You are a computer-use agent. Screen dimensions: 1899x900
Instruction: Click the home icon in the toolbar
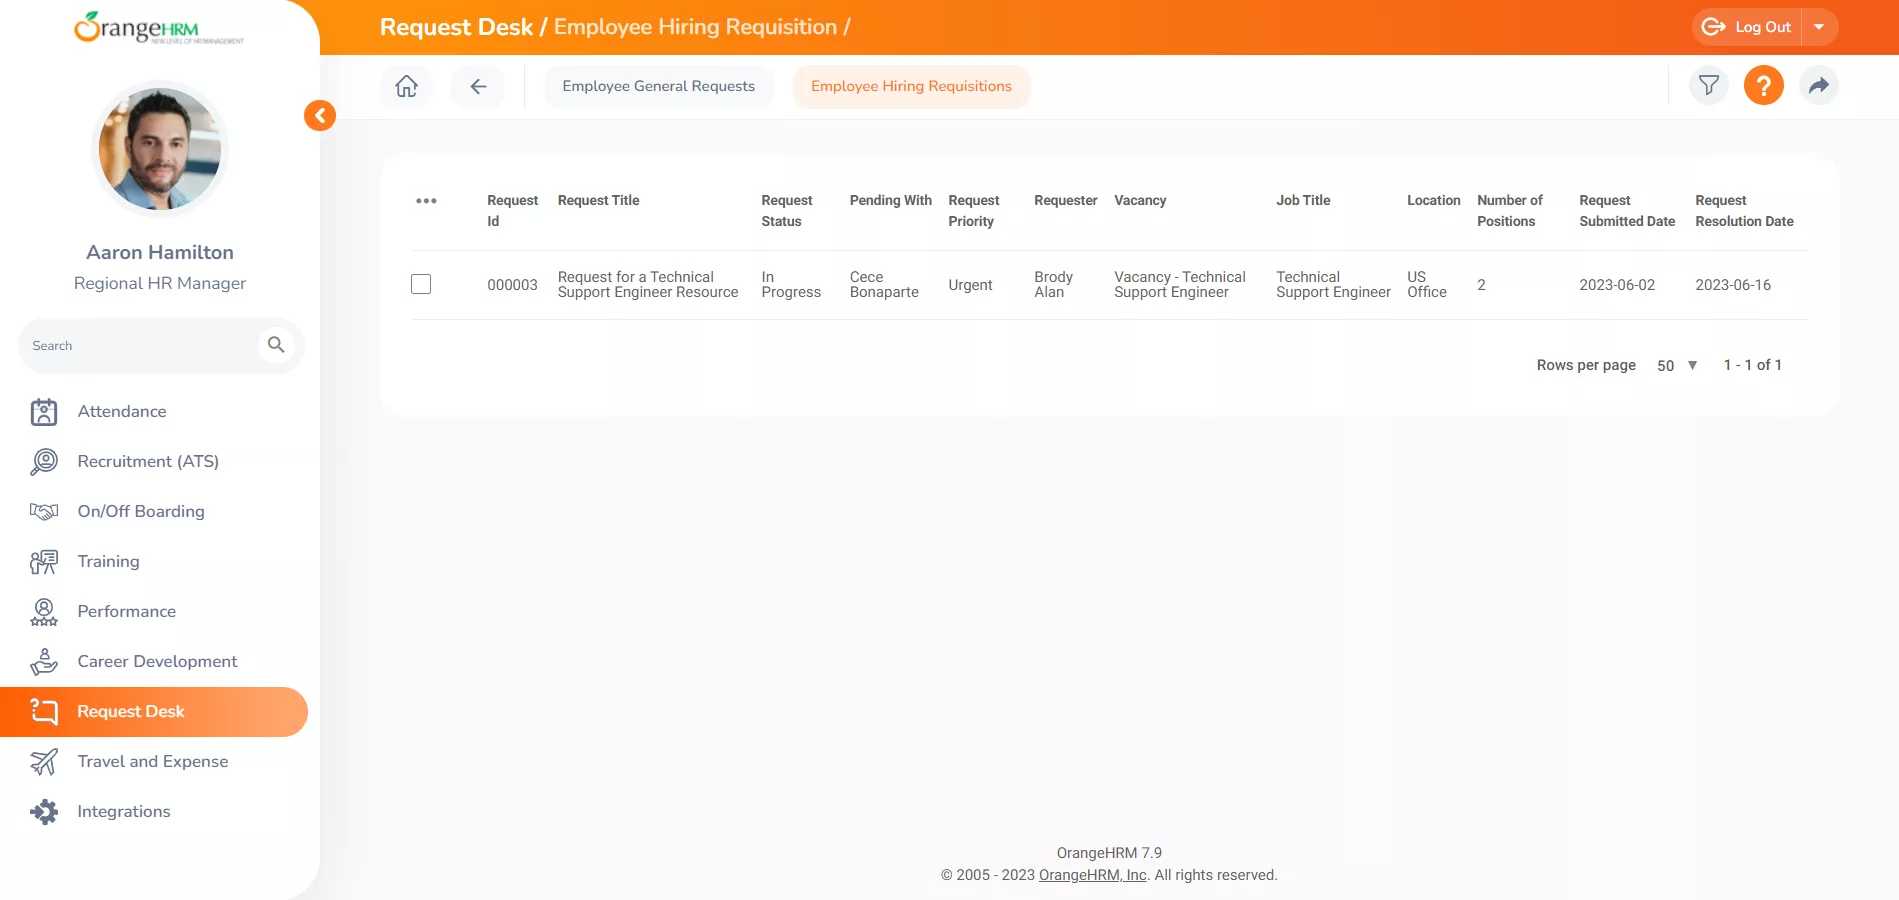coord(405,86)
